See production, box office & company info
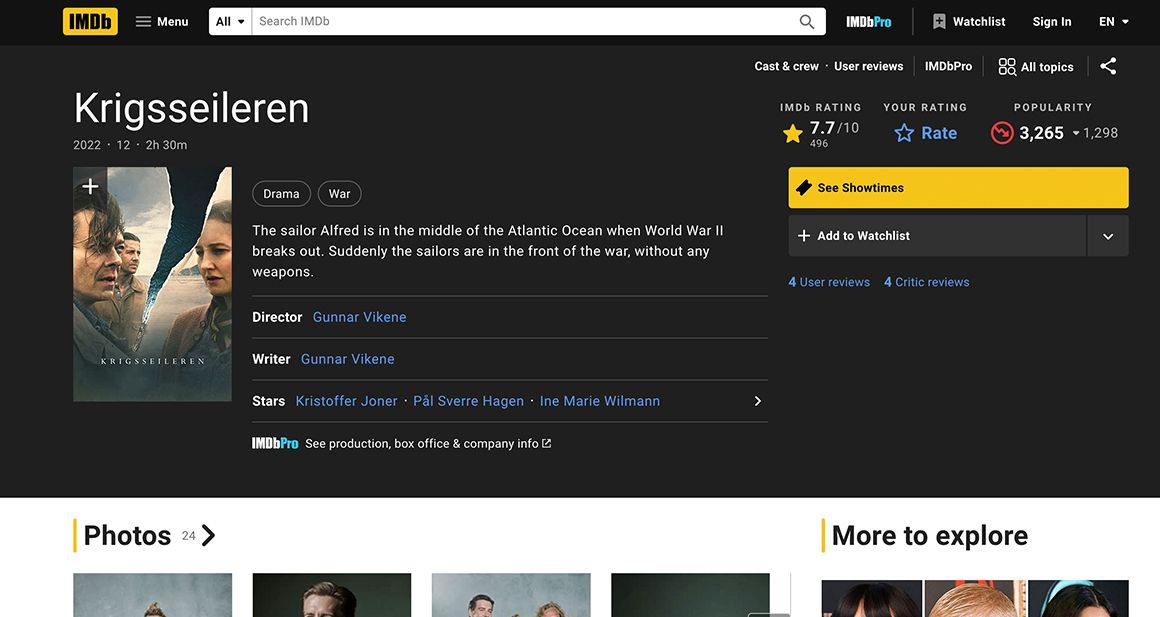Image resolution: width=1160 pixels, height=617 pixels. click(x=428, y=444)
